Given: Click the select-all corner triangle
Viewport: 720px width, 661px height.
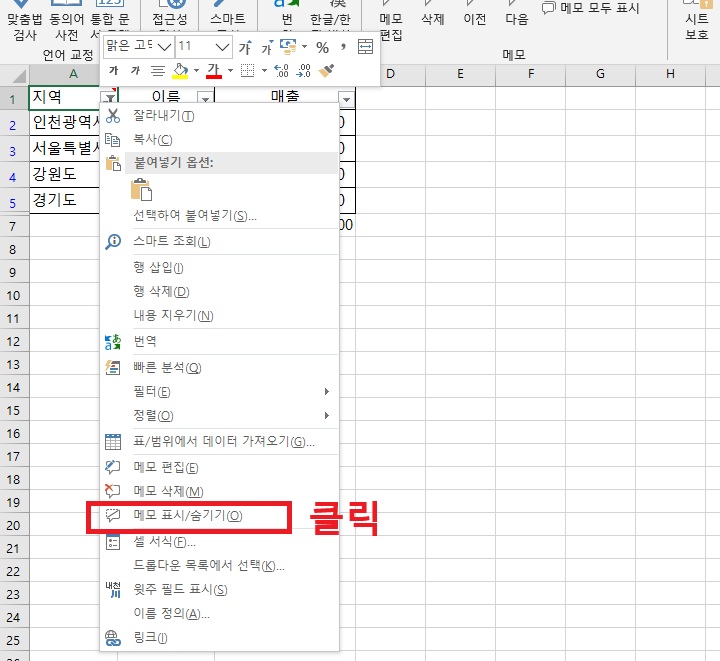Looking at the screenshot, I should [x=19, y=75].
